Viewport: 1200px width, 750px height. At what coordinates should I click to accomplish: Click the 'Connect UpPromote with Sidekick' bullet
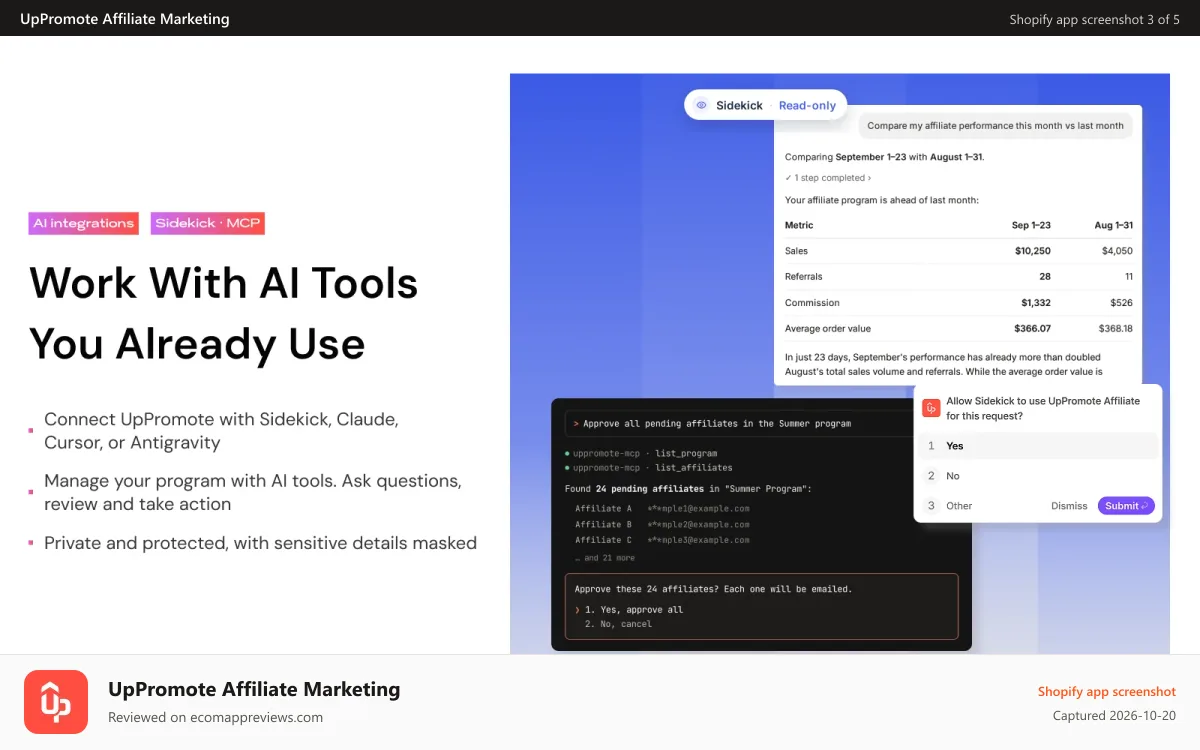[221, 431]
